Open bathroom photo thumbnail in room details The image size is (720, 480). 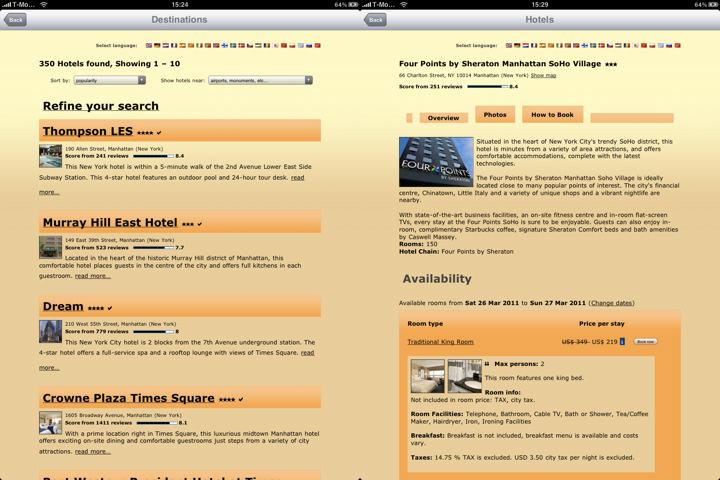click(x=465, y=376)
